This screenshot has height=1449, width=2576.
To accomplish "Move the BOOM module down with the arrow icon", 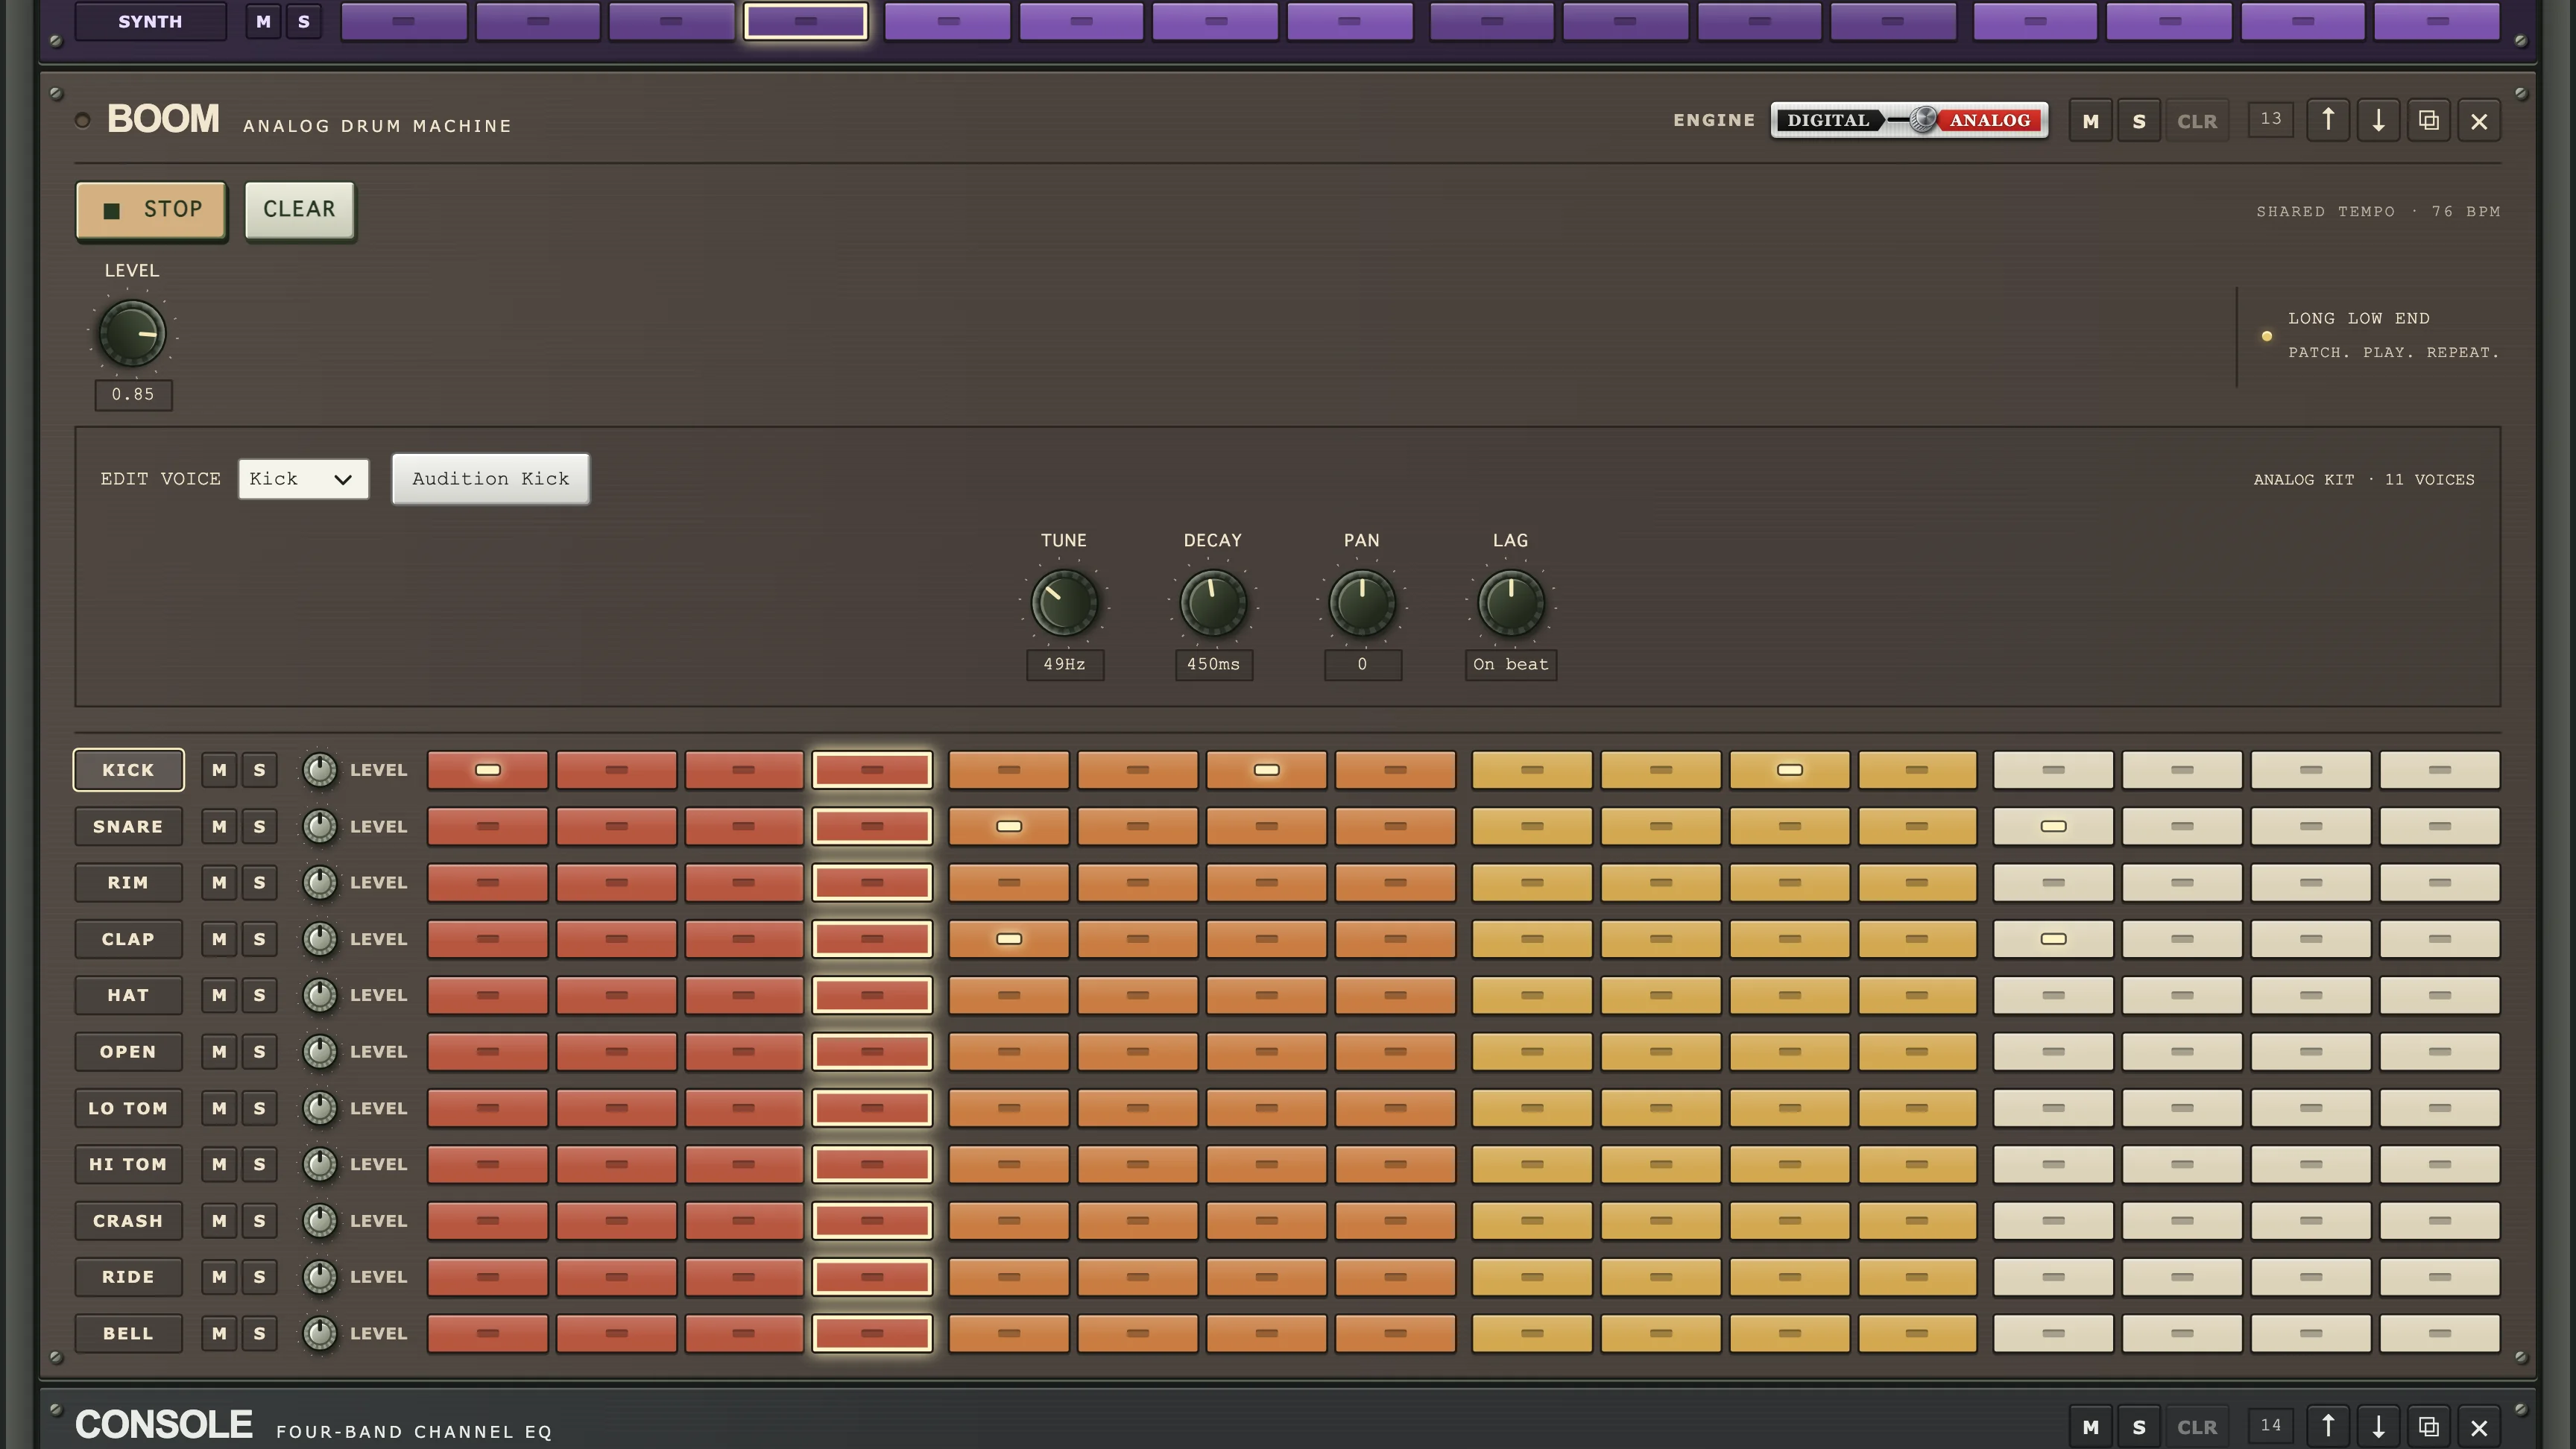I will tap(2378, 121).
